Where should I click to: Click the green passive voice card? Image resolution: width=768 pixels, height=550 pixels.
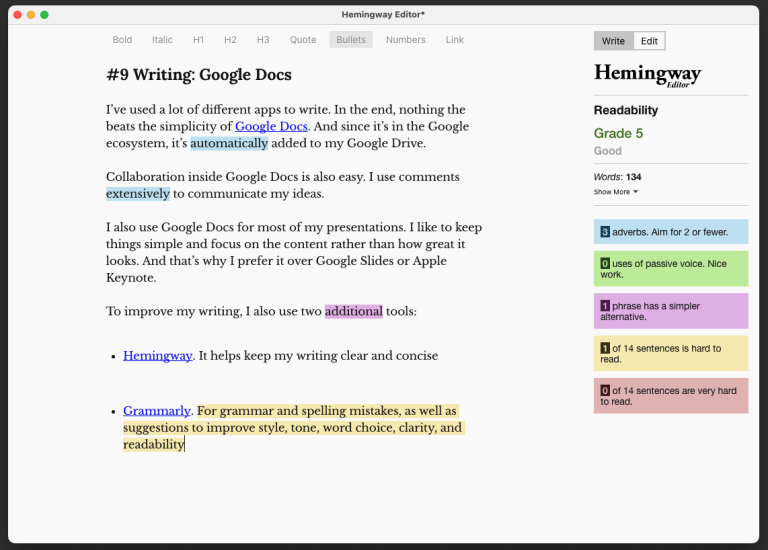671,269
